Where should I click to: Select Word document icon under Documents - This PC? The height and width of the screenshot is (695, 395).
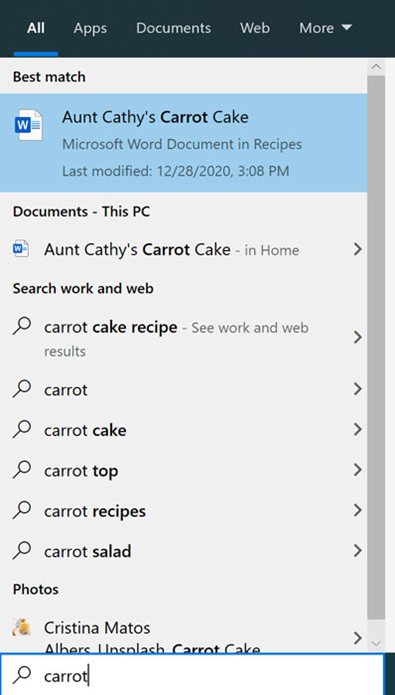(21, 249)
